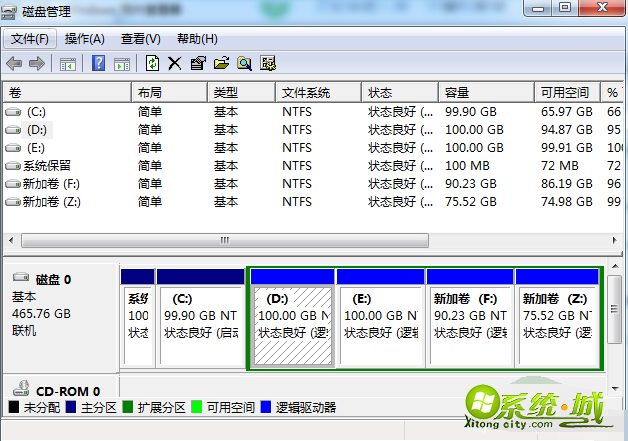Click the black X delete icon
The height and width of the screenshot is (441, 628).
click(x=175, y=63)
